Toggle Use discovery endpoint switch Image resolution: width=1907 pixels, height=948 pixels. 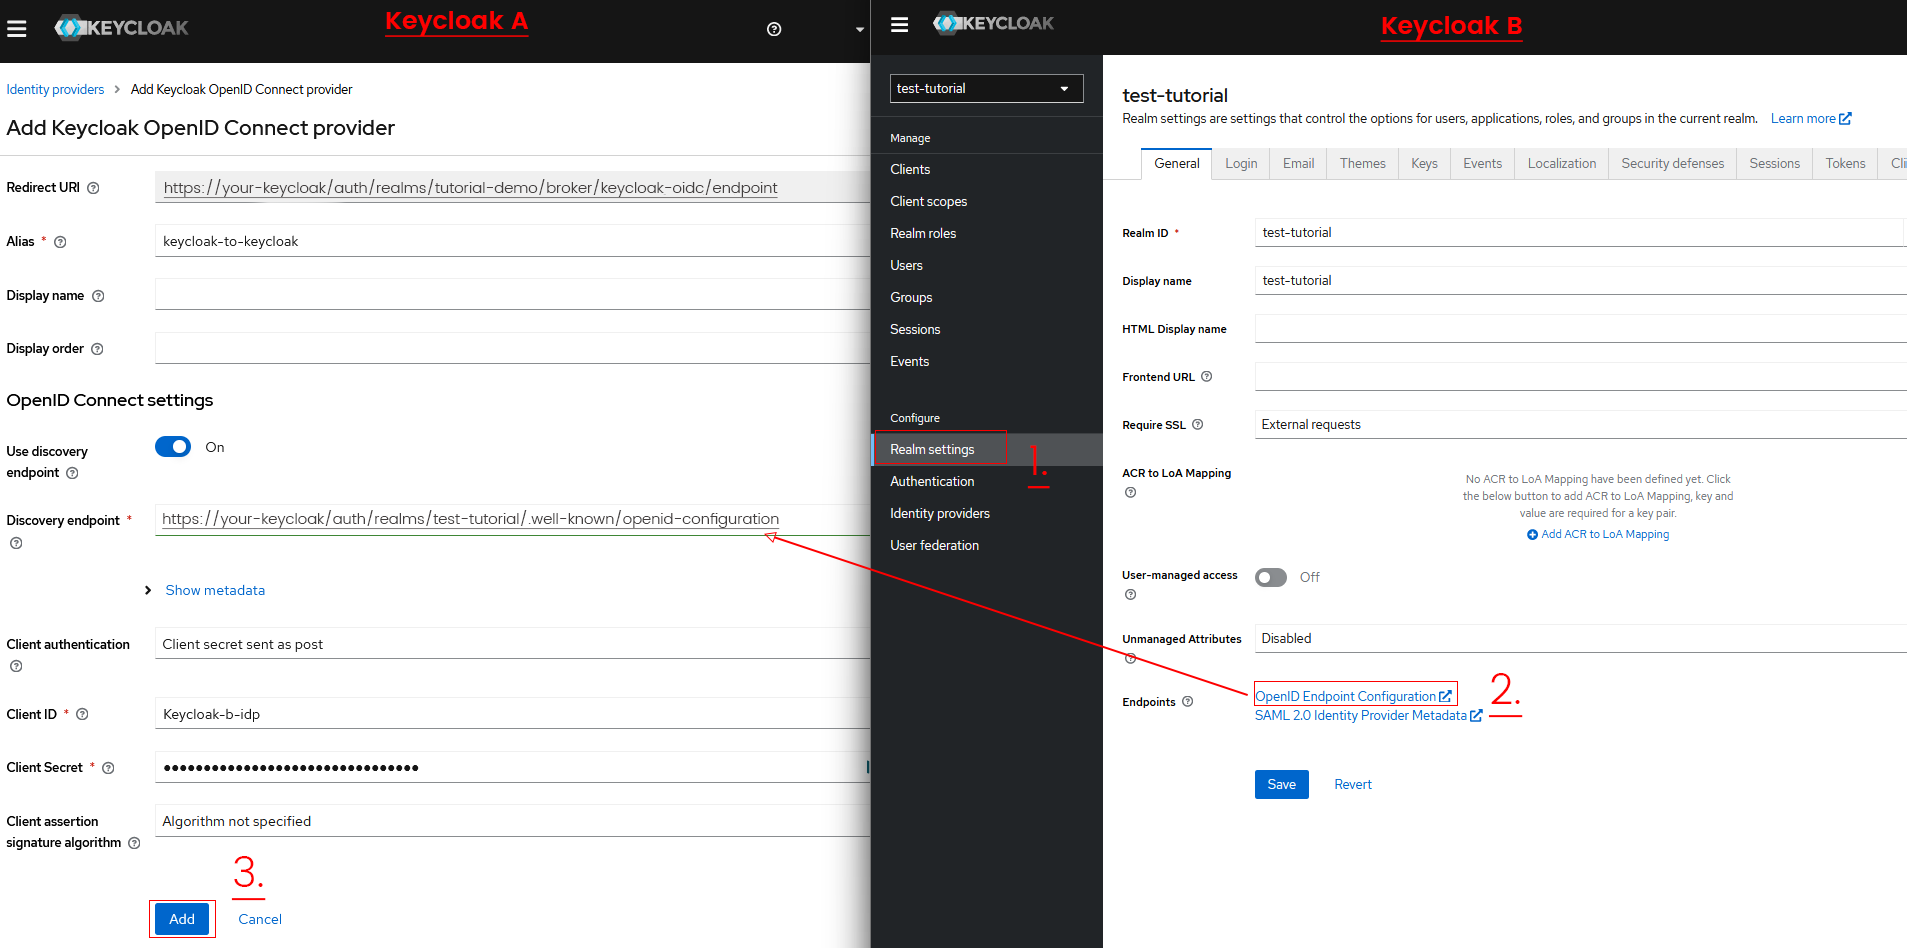tap(173, 447)
